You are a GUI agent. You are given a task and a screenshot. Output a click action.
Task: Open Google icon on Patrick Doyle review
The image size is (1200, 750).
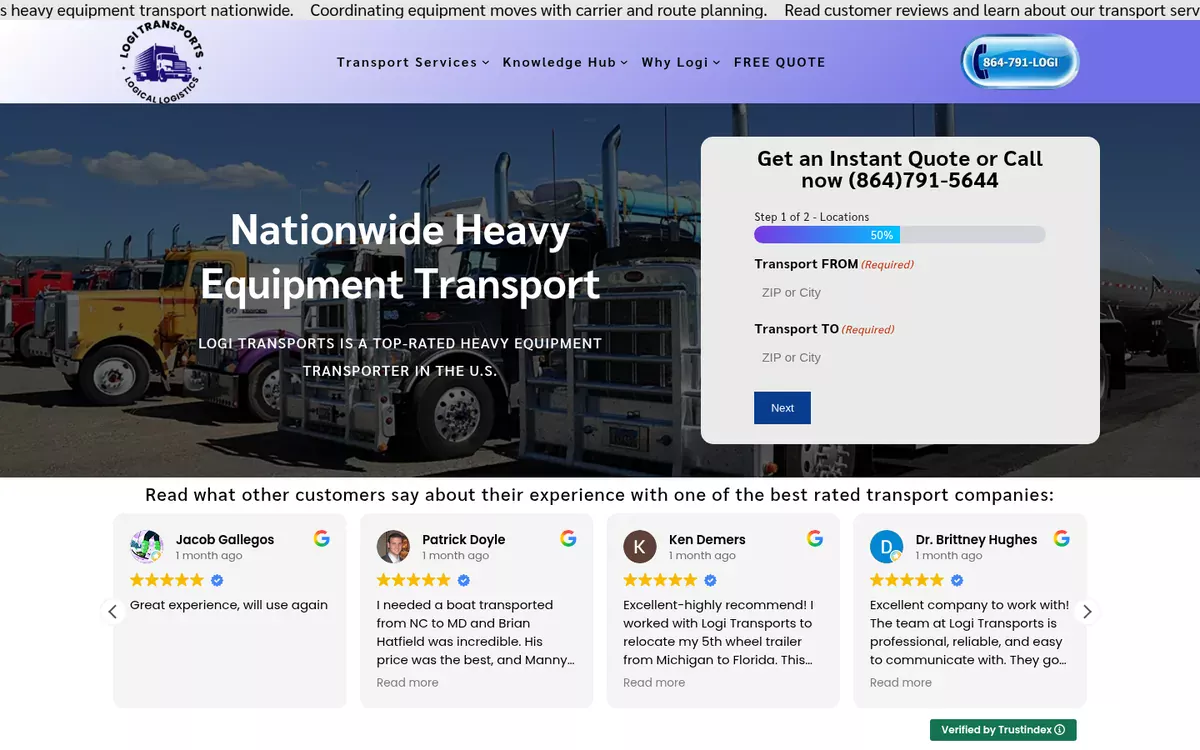[x=568, y=539]
